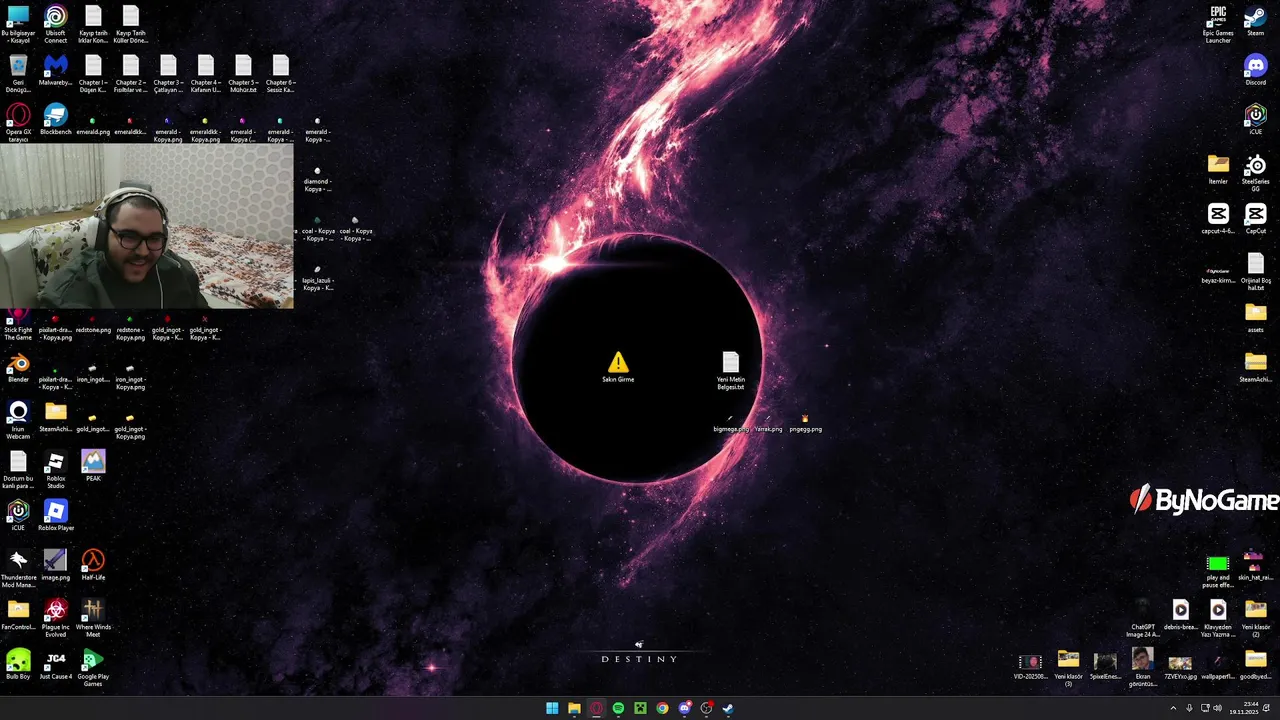Open the İtemler folder
The width and height of the screenshot is (1280, 720).
pos(1218,169)
